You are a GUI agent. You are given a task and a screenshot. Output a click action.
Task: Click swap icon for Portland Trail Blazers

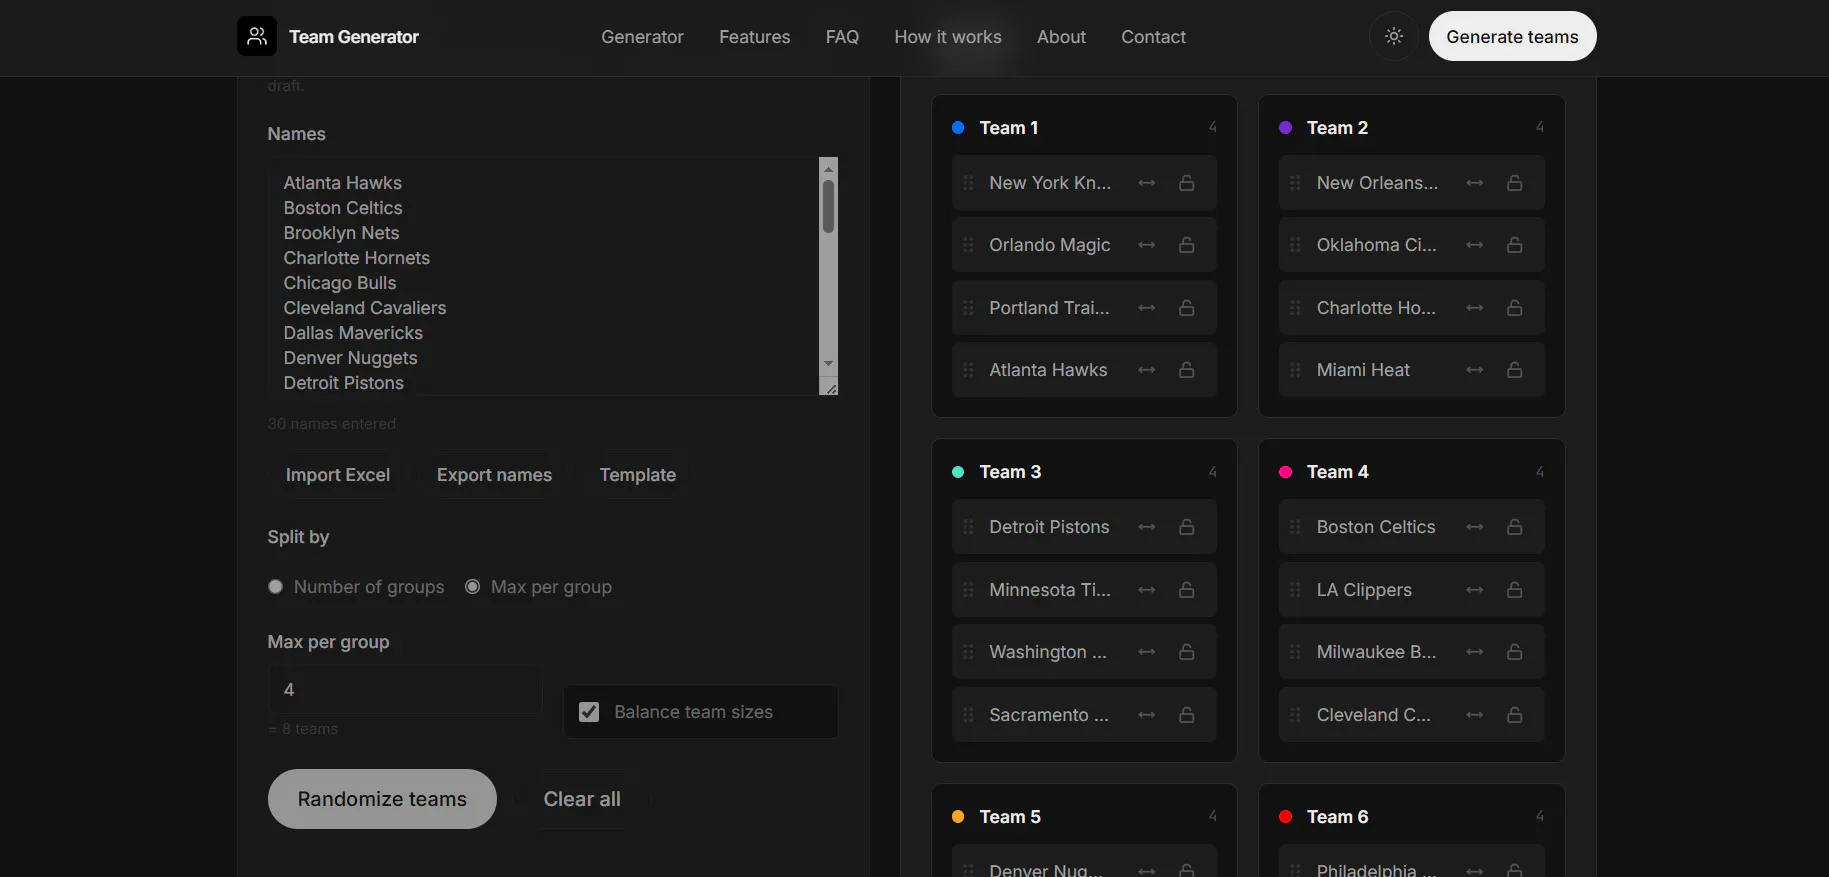[x=1147, y=308]
